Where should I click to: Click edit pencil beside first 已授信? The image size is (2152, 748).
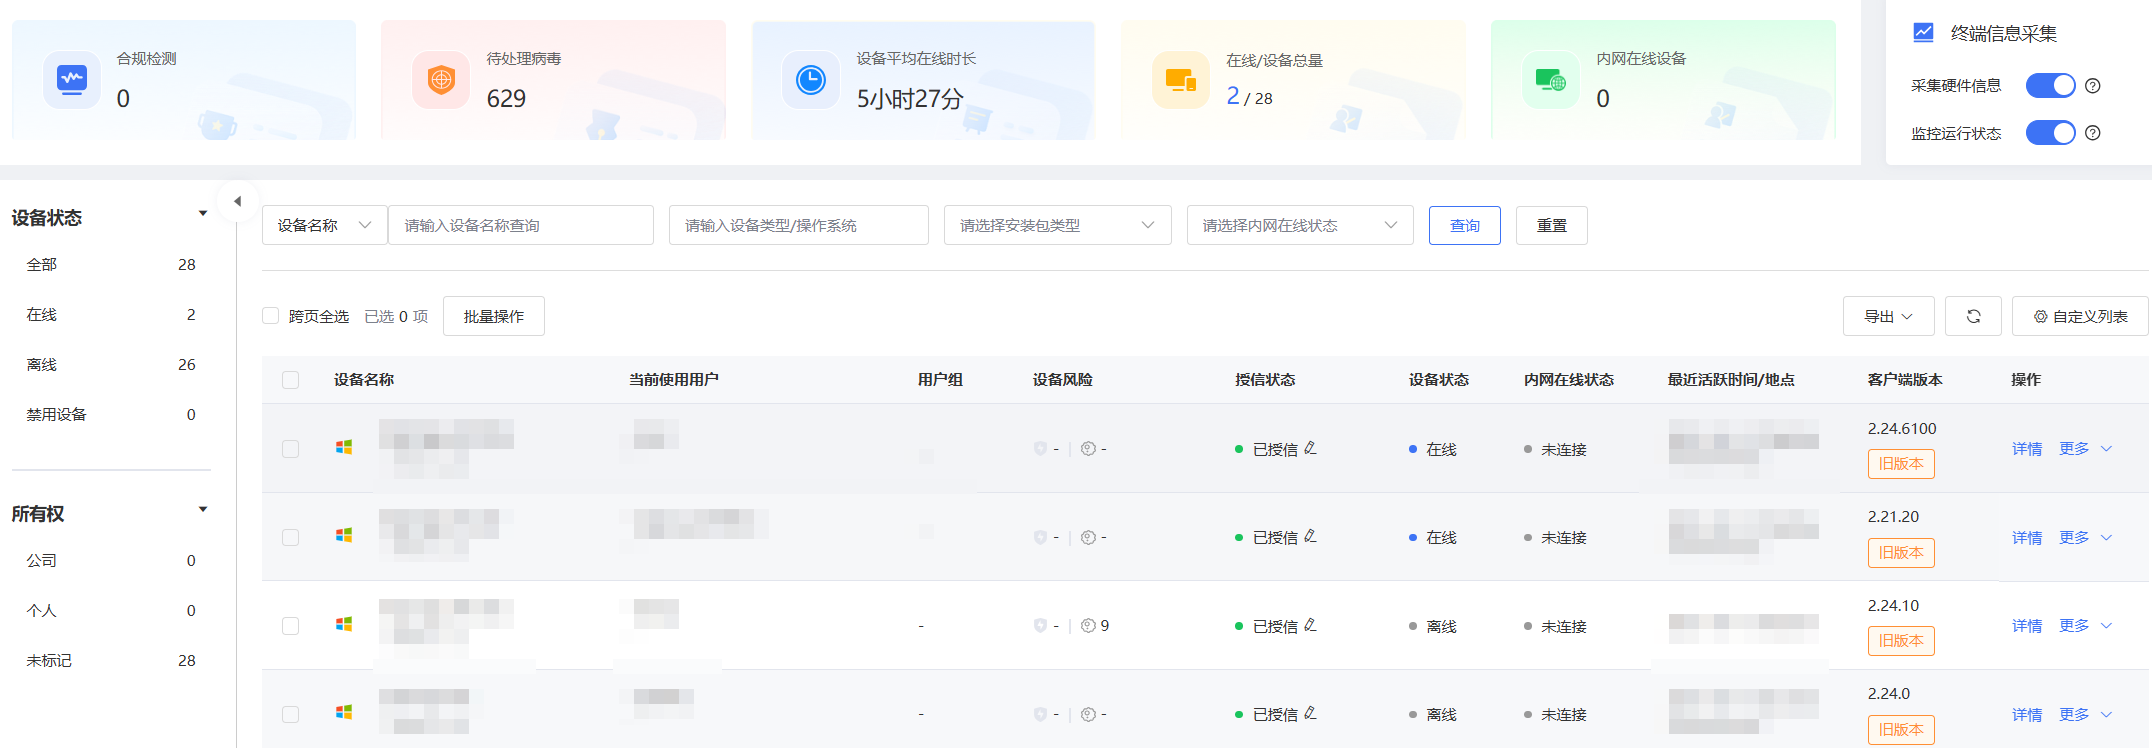[x=1310, y=448]
